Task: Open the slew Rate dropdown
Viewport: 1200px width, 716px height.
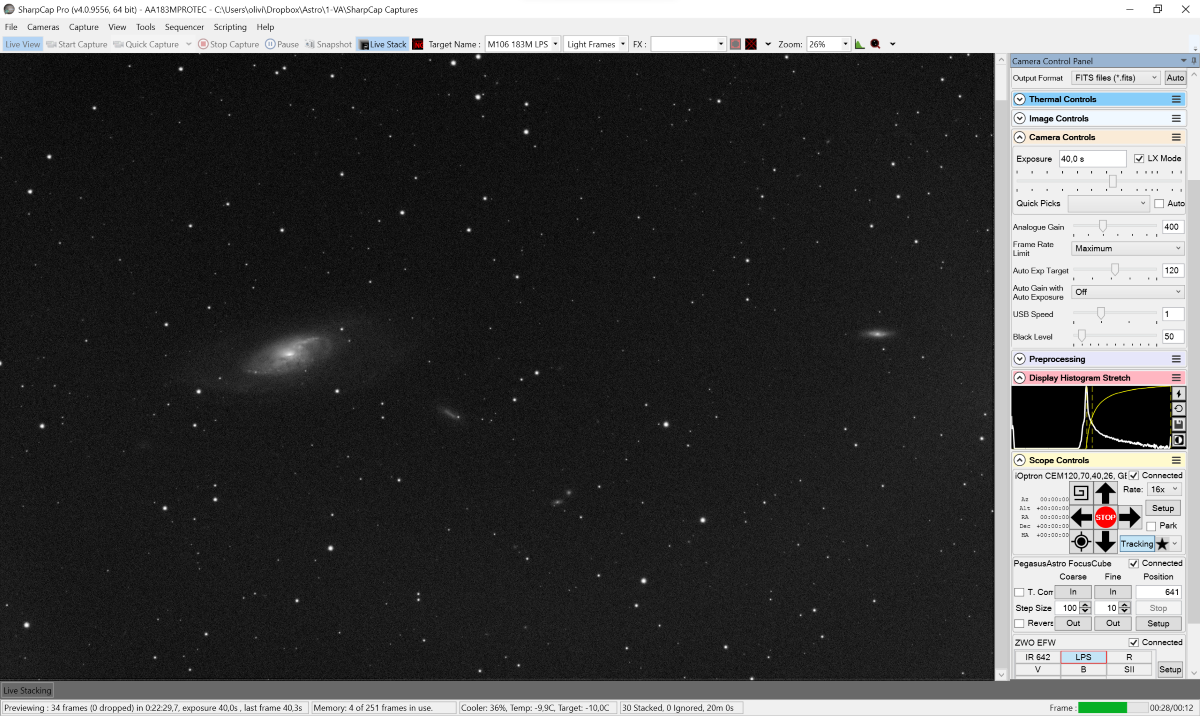Action: pyautogui.click(x=1164, y=490)
